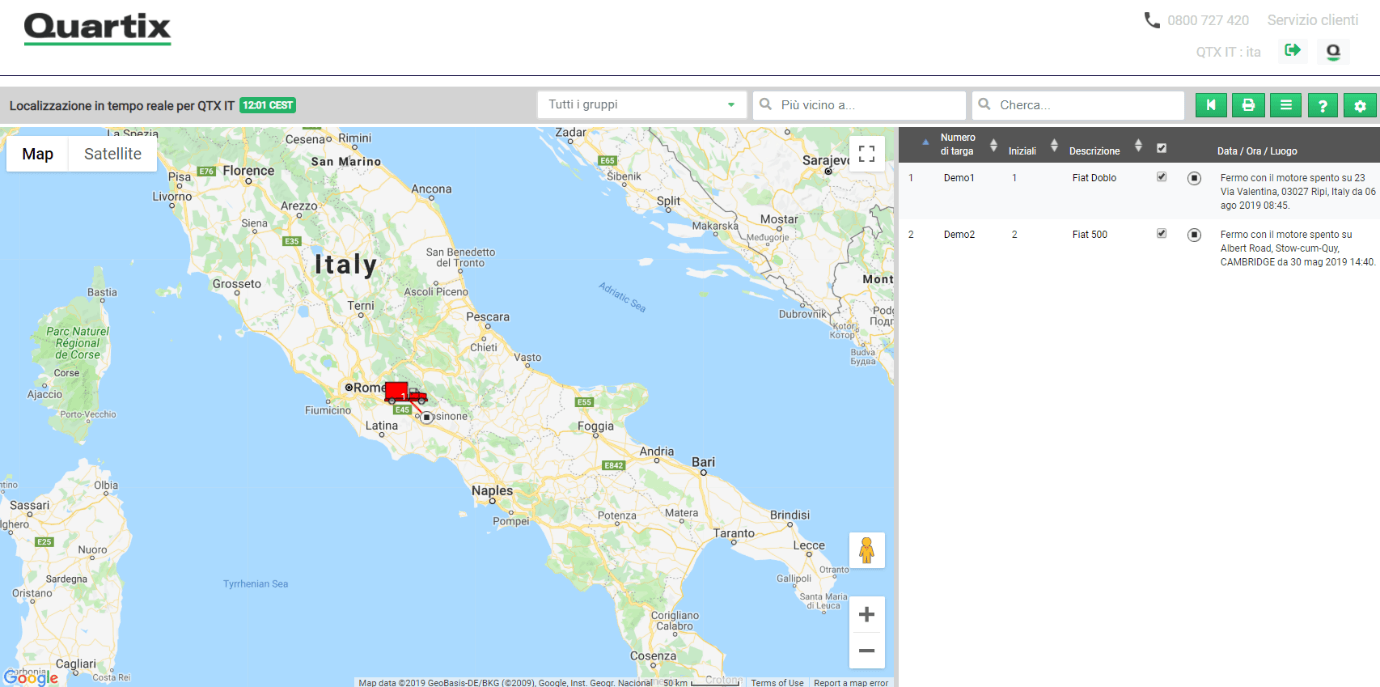Open settings with the gear icon
This screenshot has width=1380, height=687.
(x=1359, y=105)
